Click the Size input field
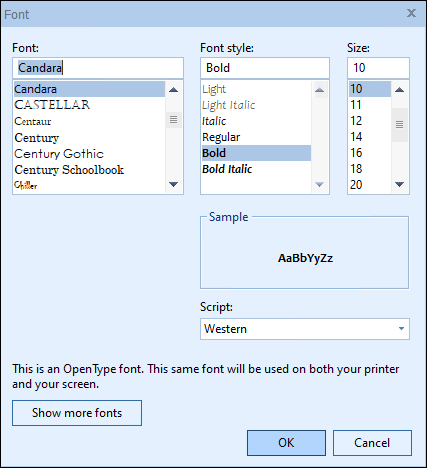 [x=378, y=68]
